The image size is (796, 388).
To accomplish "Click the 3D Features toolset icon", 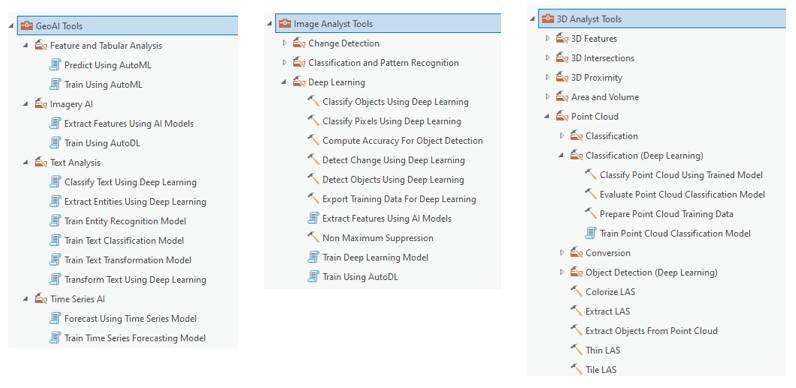I will pyautogui.click(x=562, y=39).
